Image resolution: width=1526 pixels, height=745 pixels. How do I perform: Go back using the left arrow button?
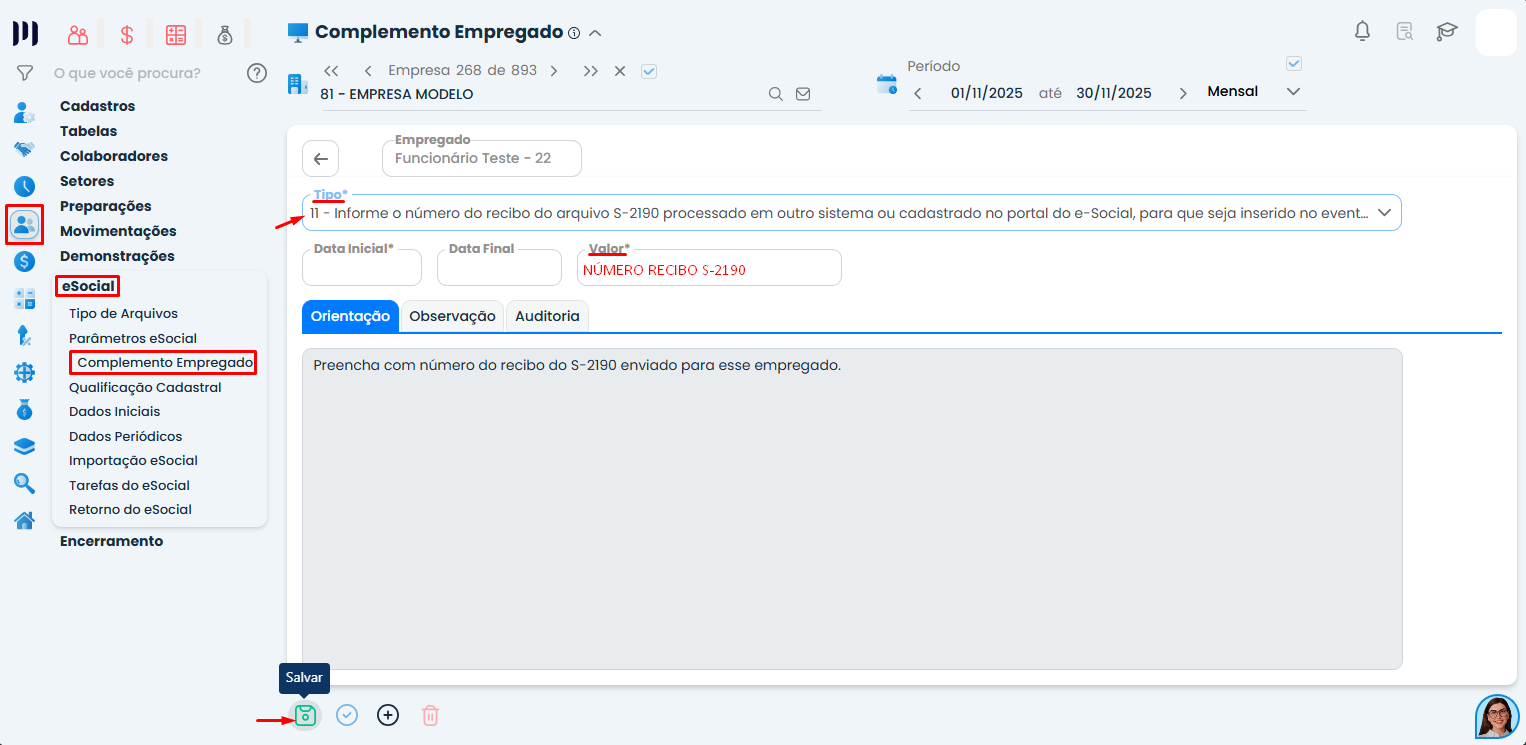tap(321, 158)
